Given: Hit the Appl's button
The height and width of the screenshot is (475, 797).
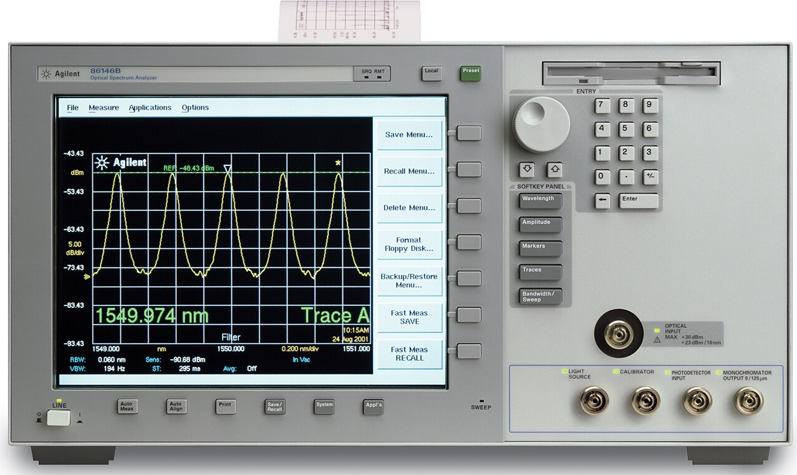Looking at the screenshot, I should (x=374, y=406).
